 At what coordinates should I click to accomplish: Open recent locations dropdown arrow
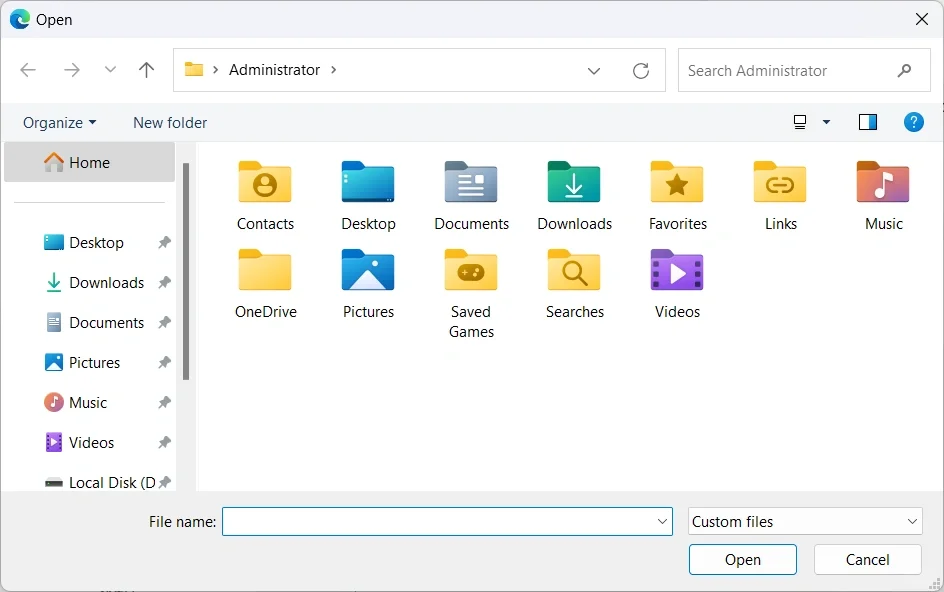click(x=110, y=70)
